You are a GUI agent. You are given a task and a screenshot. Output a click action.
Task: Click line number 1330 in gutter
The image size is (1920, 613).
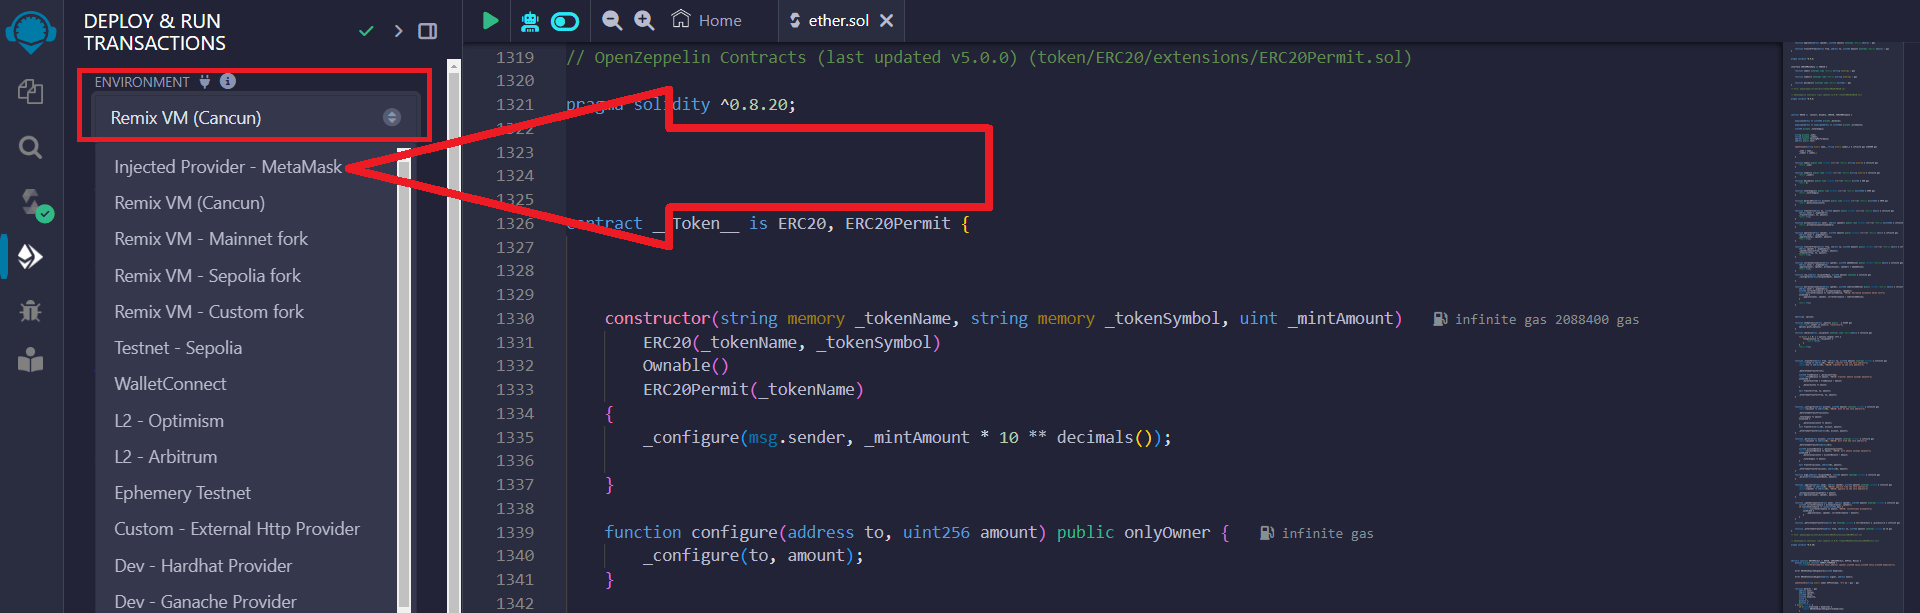515,318
